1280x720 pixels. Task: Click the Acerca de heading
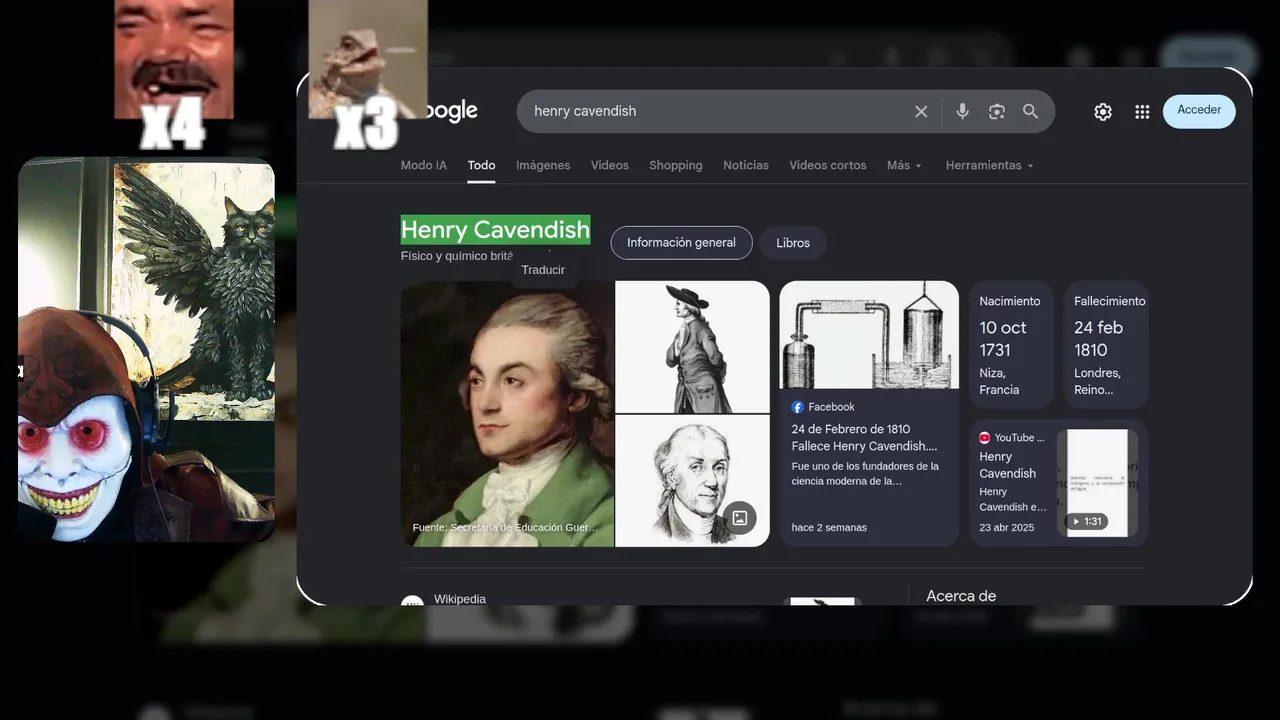pyautogui.click(x=961, y=595)
